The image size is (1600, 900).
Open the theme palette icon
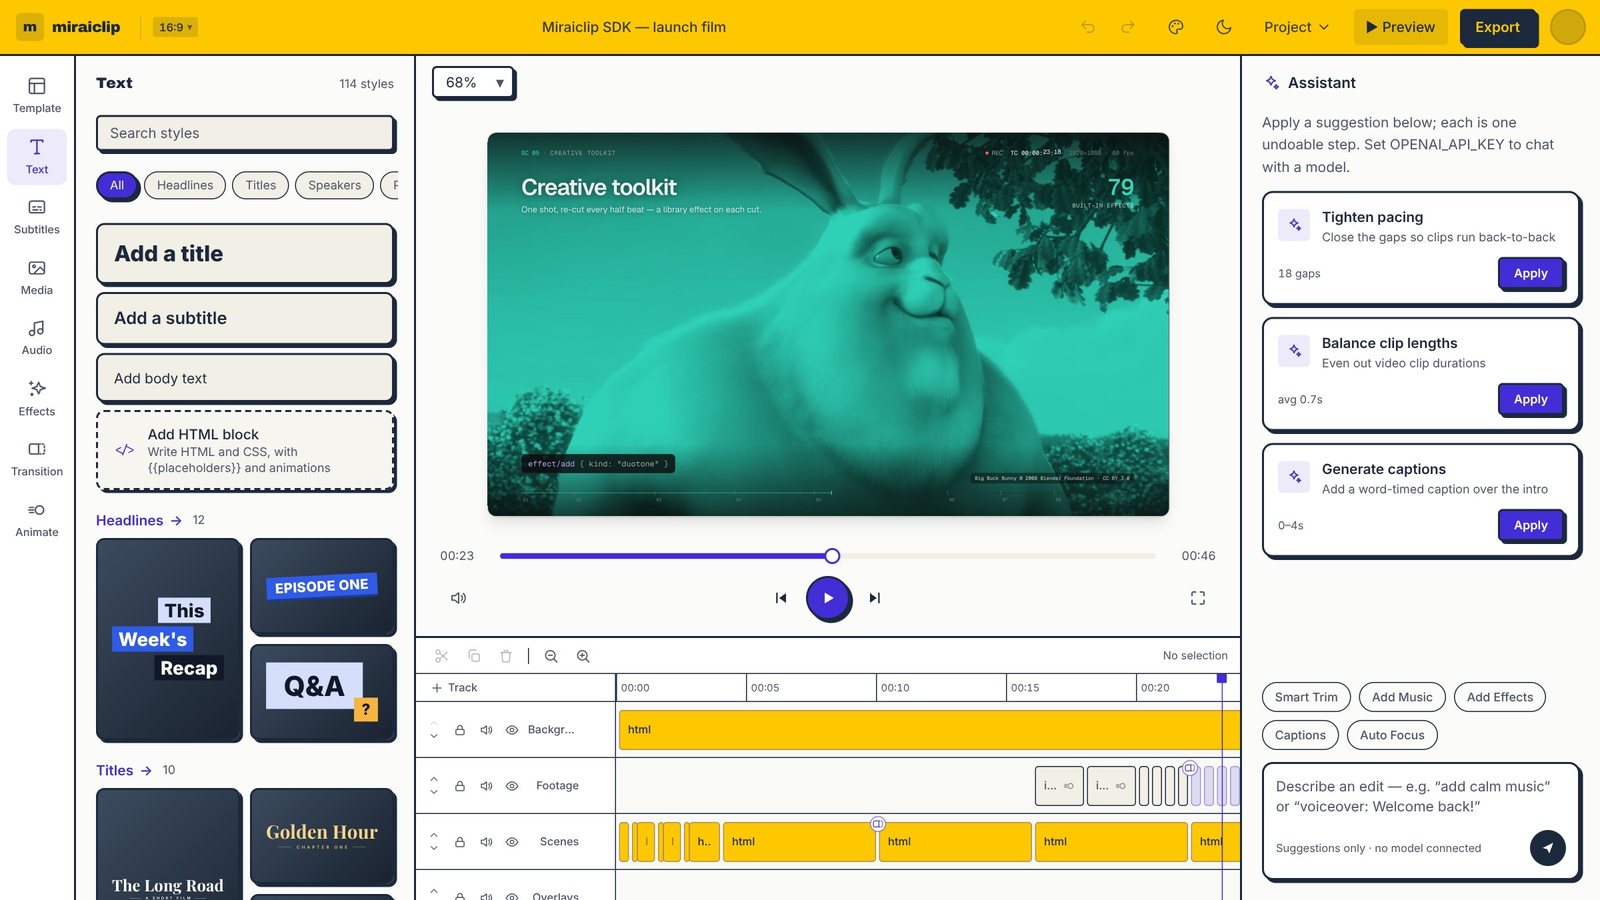click(1176, 27)
